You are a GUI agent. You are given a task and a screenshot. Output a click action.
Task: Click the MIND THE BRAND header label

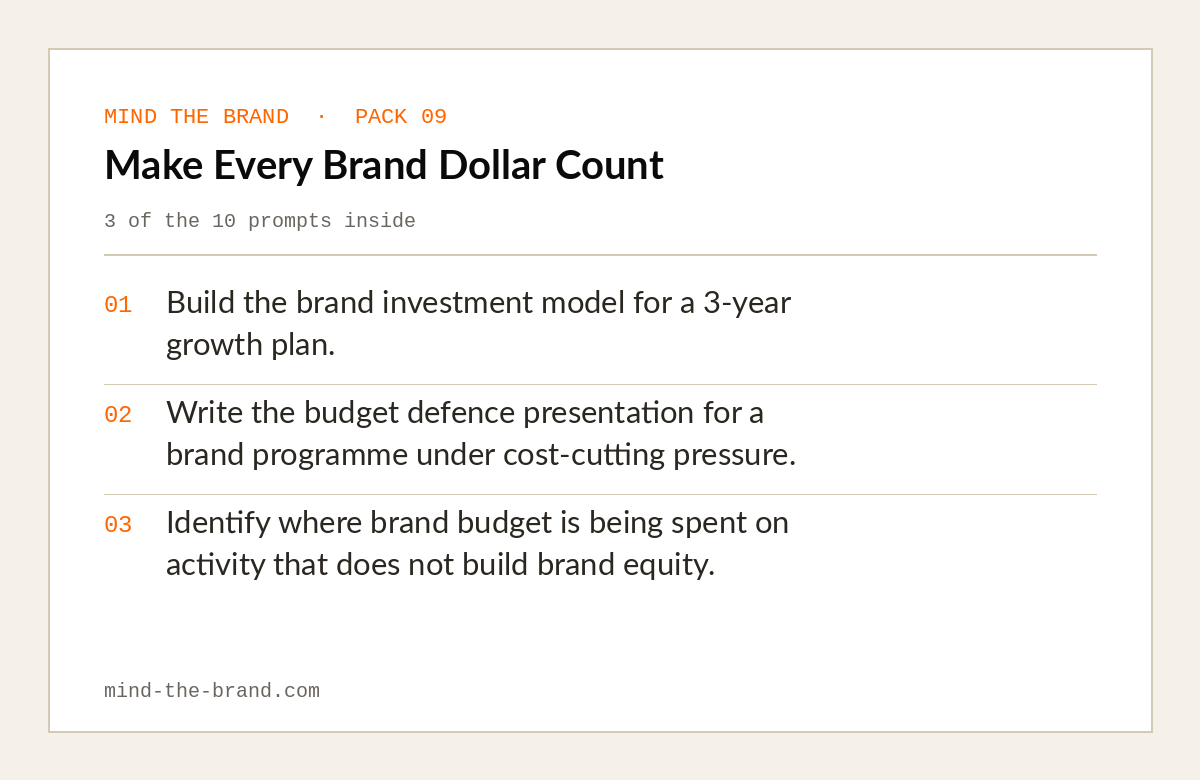(x=196, y=117)
